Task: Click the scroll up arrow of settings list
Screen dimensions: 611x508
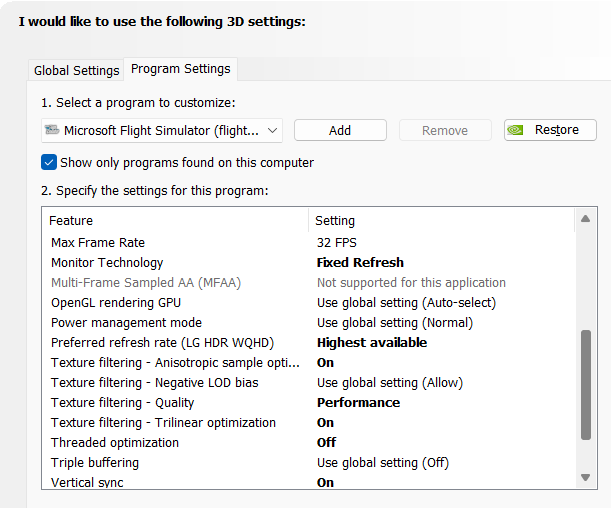Action: [585, 219]
